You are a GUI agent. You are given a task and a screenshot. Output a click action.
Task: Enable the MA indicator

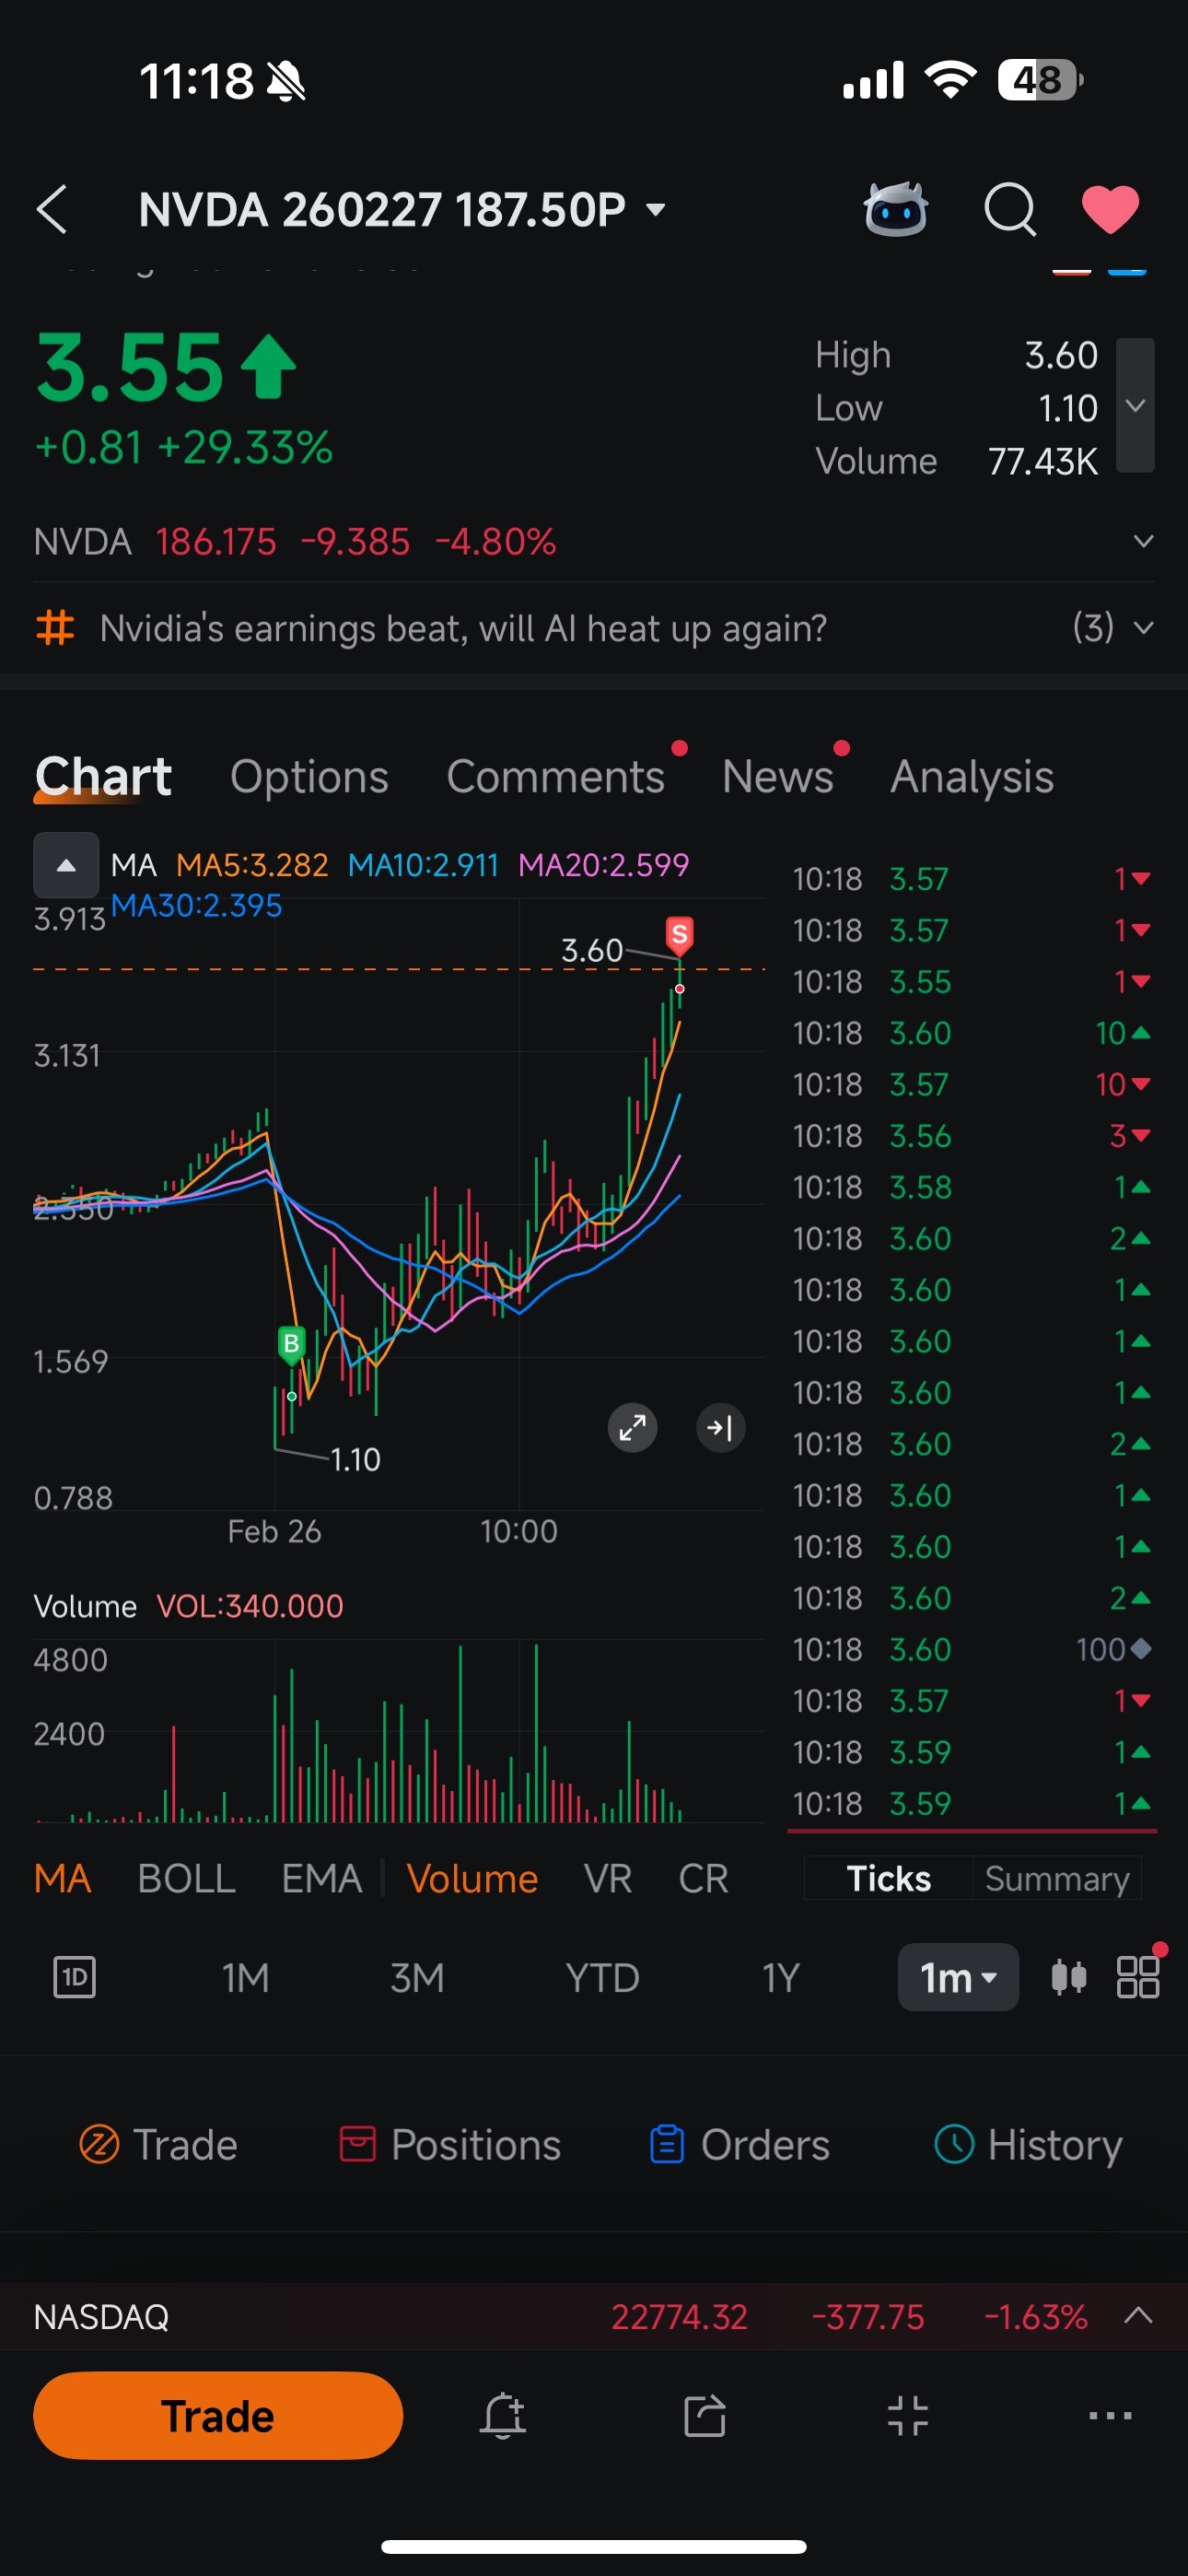(62, 1878)
